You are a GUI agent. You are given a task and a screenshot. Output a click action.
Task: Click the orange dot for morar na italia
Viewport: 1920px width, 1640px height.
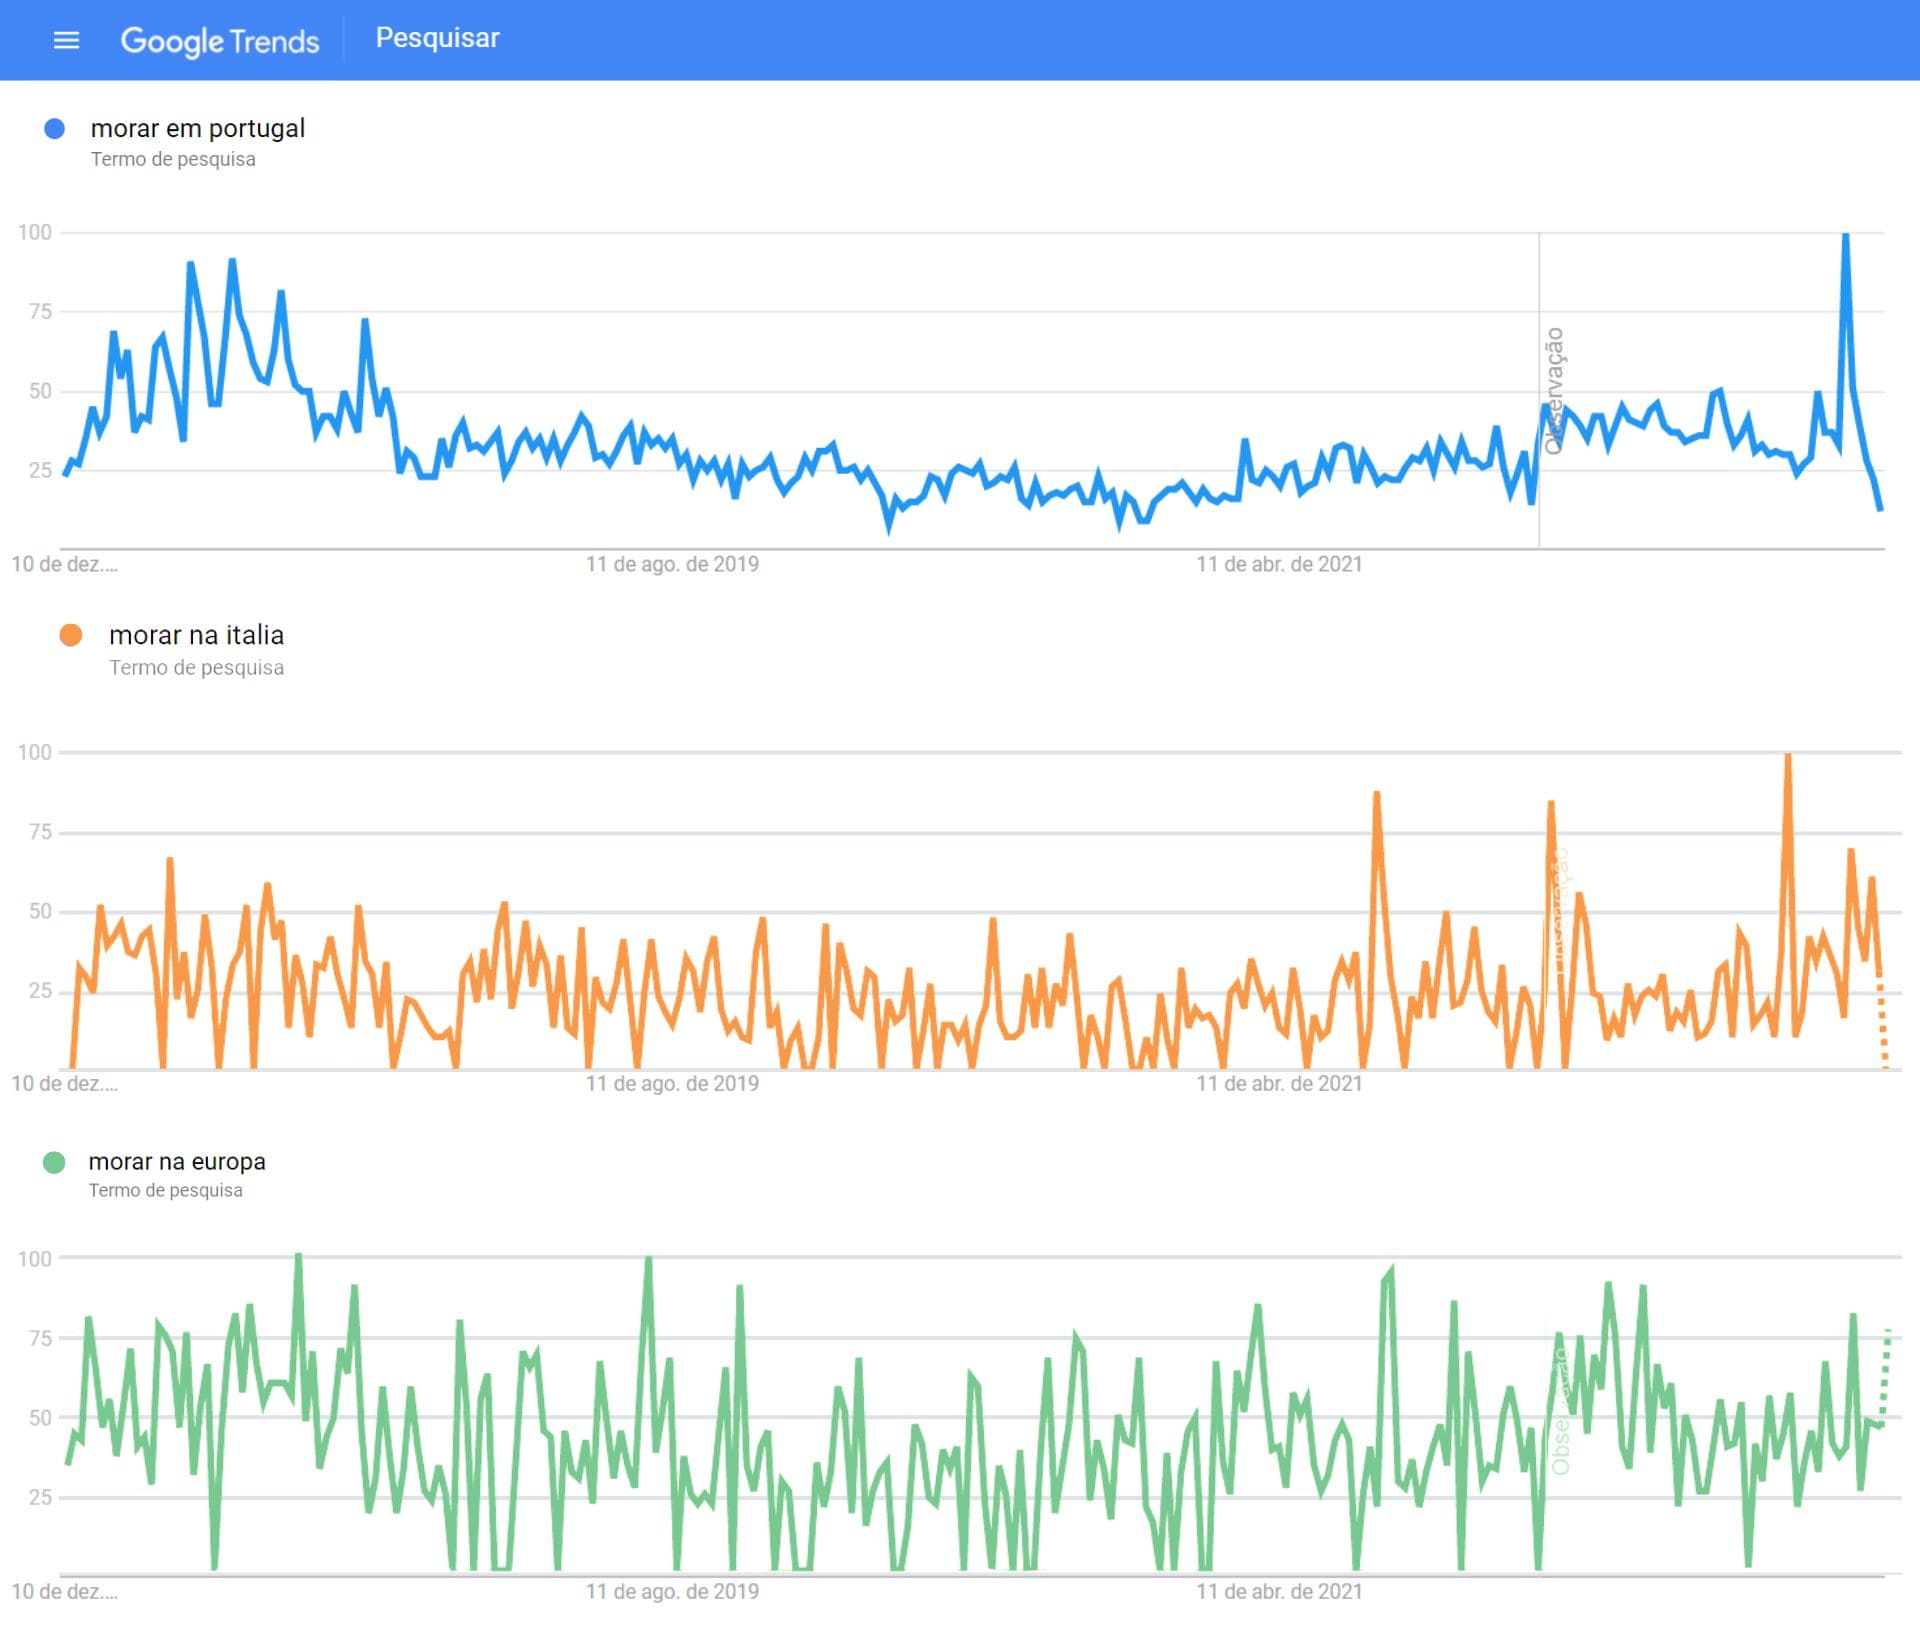point(71,635)
